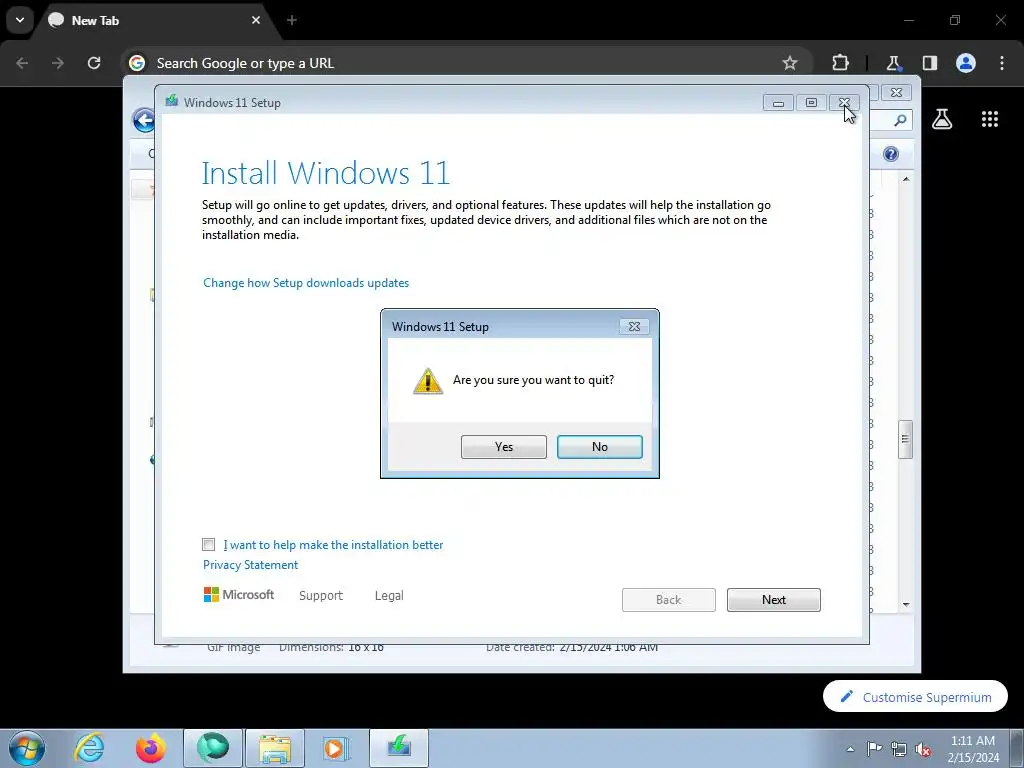This screenshot has height=768, width=1024.
Task: Open Windows Explorer from taskbar
Action: point(275,748)
